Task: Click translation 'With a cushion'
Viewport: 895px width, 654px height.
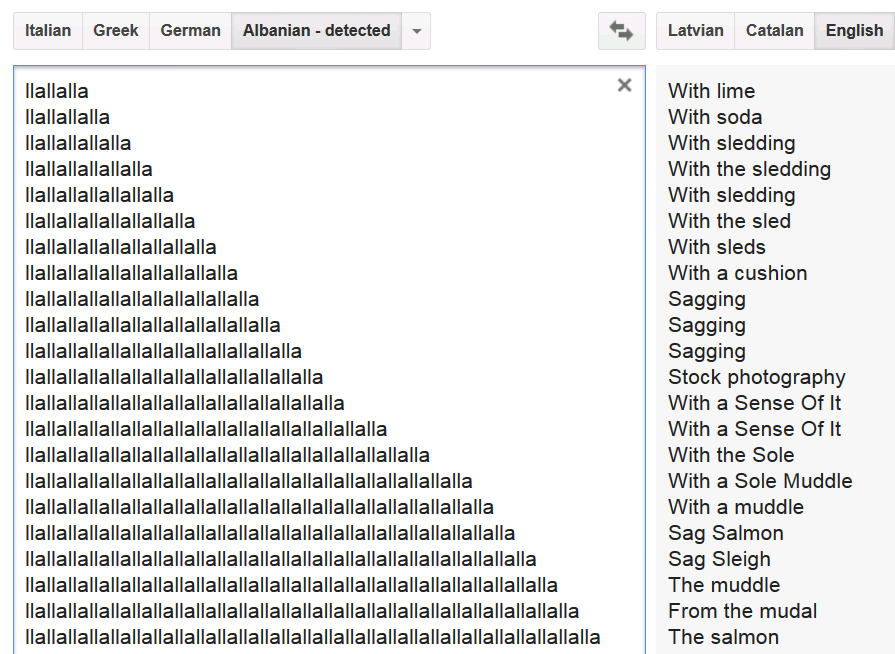Action: click(737, 273)
